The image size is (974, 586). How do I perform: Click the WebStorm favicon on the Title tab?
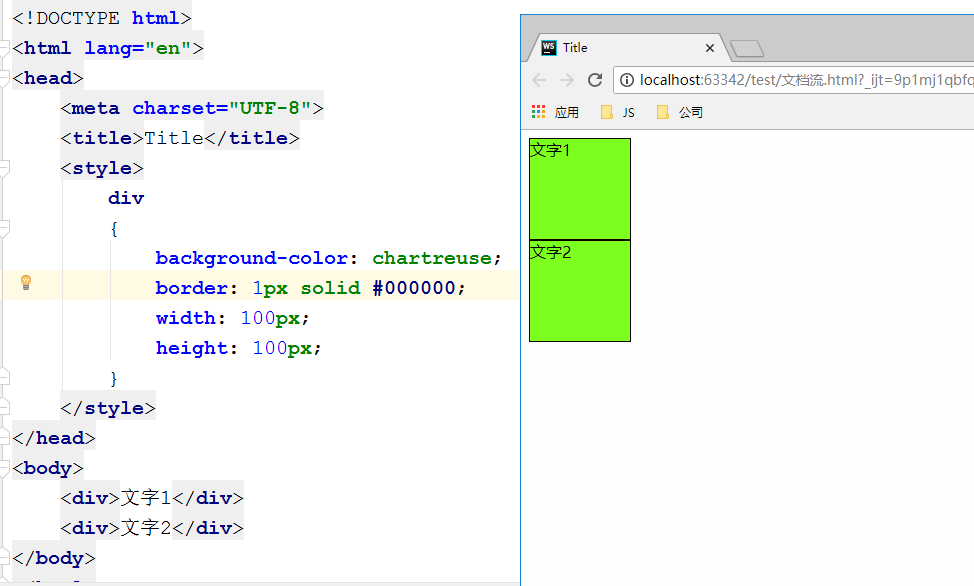pyautogui.click(x=549, y=48)
